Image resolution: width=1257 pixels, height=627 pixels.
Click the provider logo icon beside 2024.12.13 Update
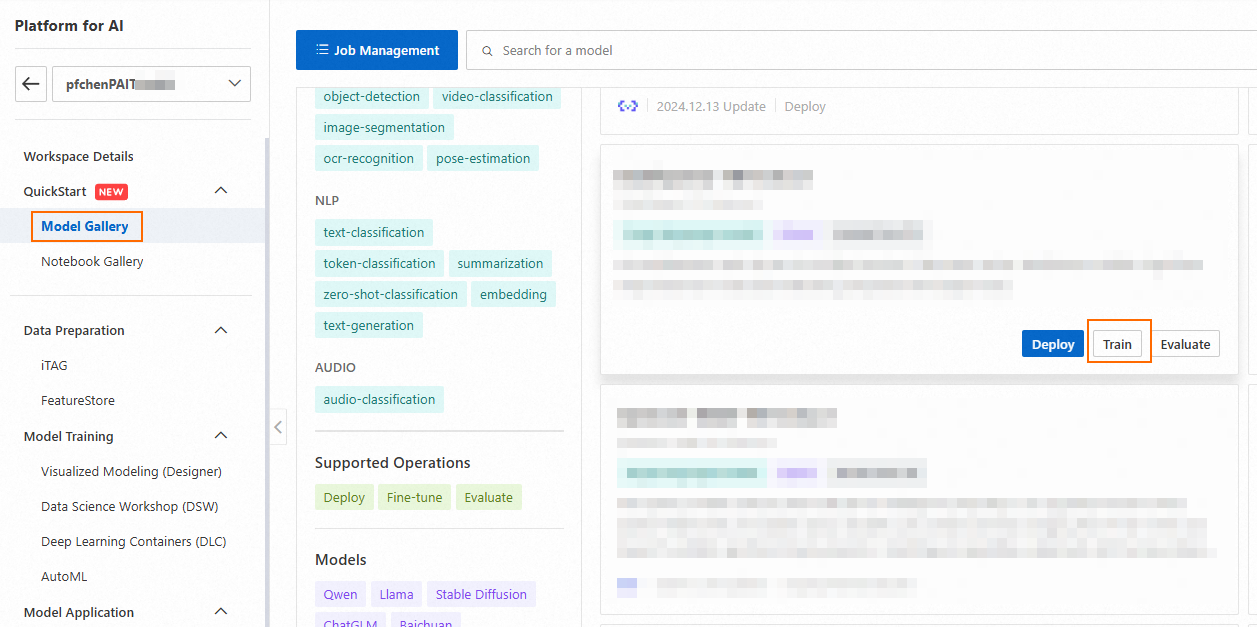pos(628,106)
